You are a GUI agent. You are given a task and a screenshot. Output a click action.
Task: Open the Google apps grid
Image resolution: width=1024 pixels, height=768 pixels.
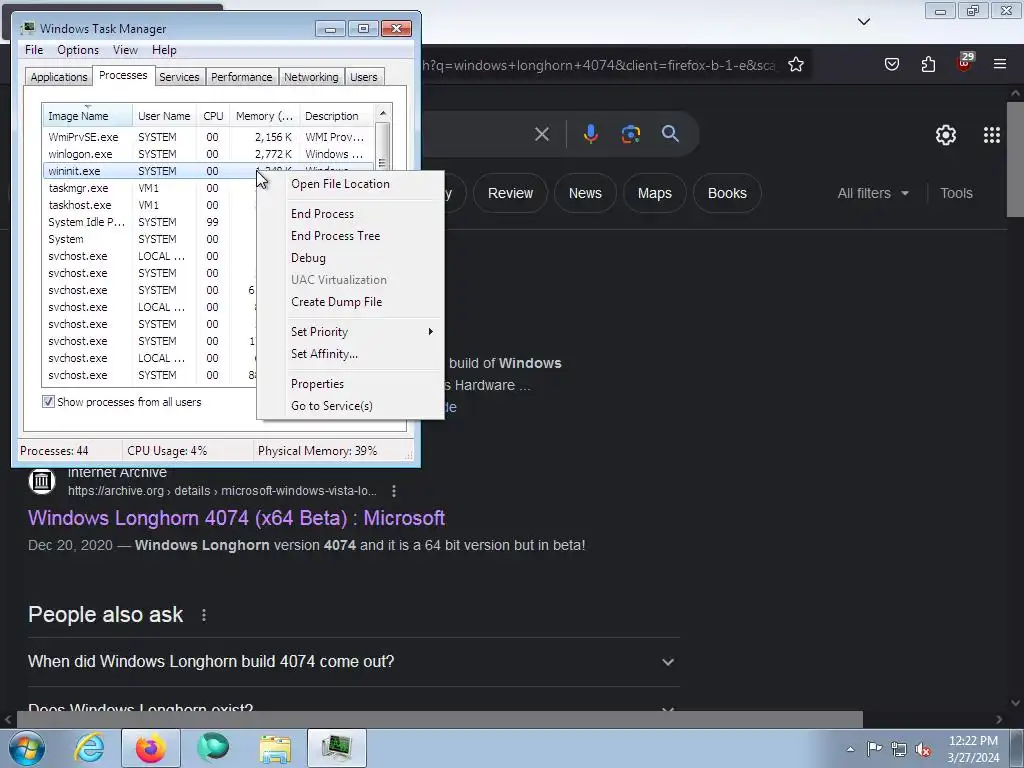coord(991,135)
